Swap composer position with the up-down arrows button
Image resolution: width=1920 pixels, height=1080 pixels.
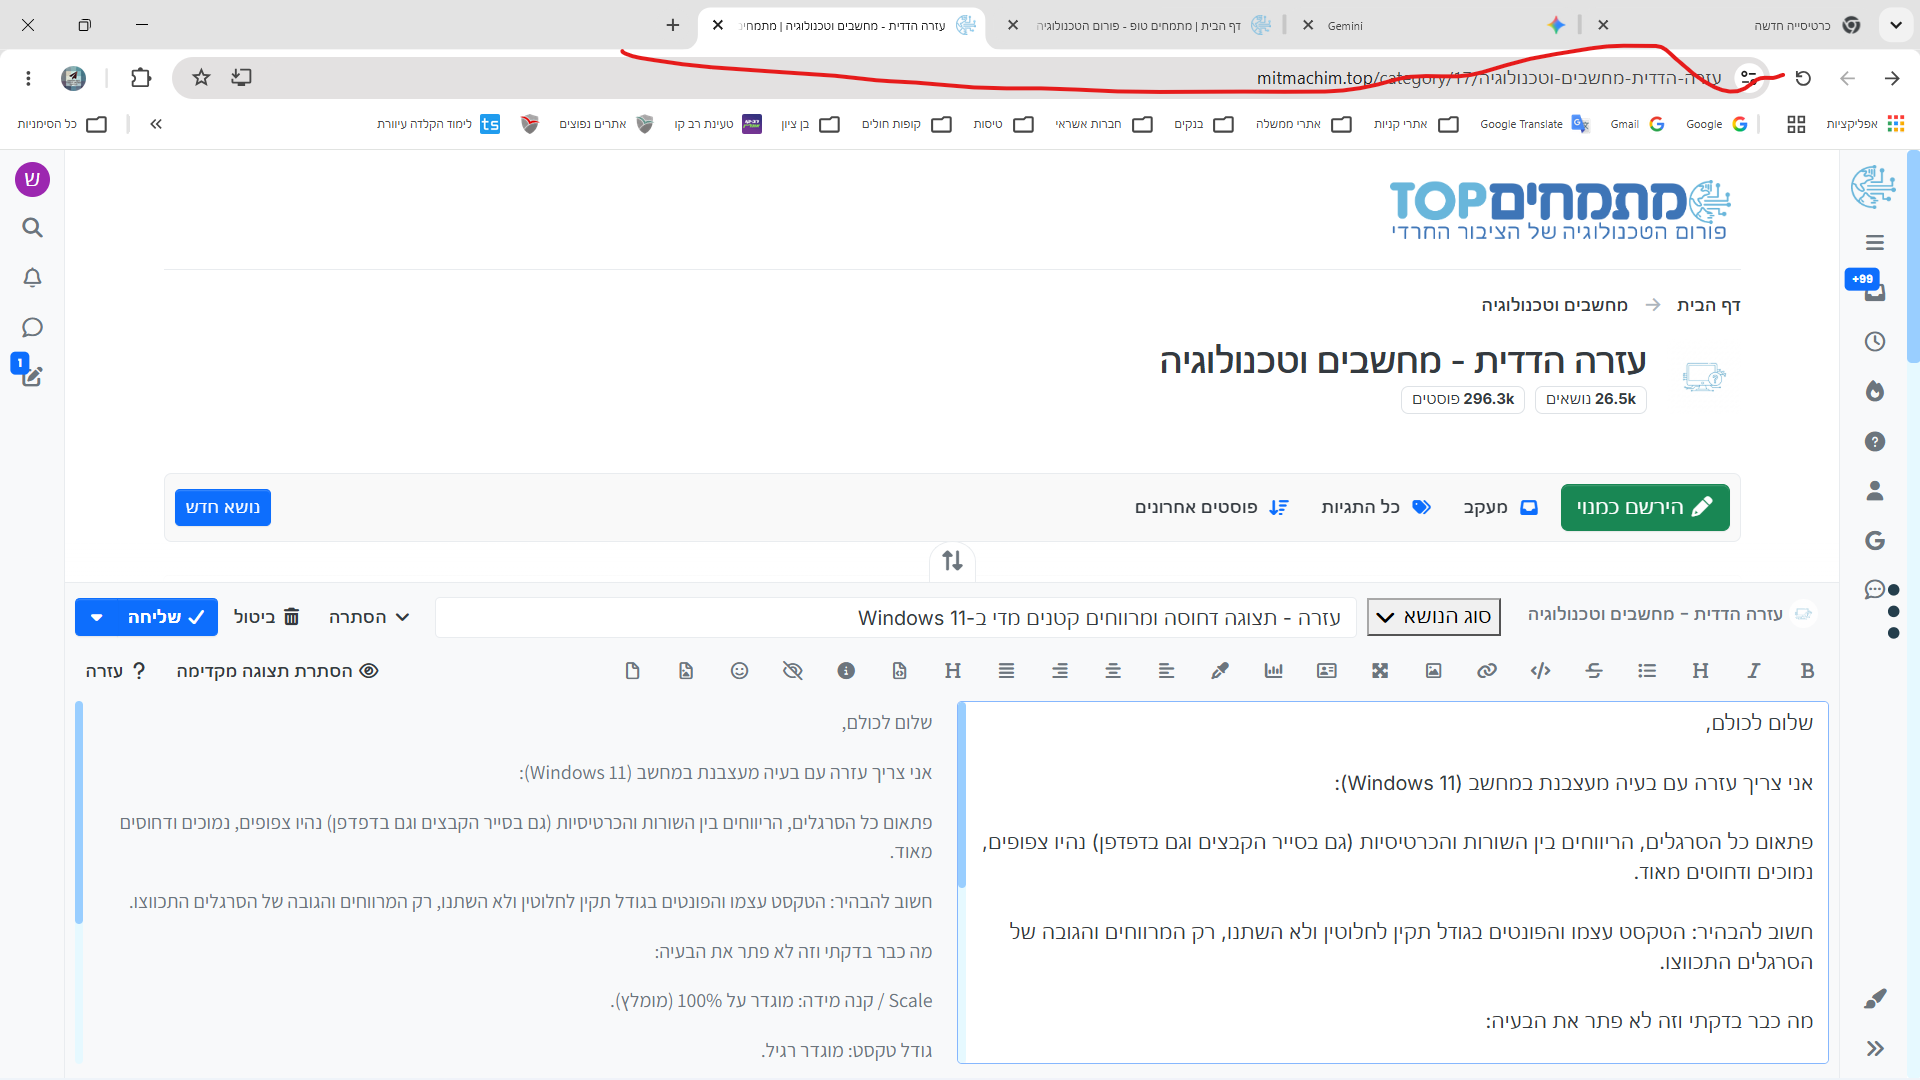(x=952, y=561)
